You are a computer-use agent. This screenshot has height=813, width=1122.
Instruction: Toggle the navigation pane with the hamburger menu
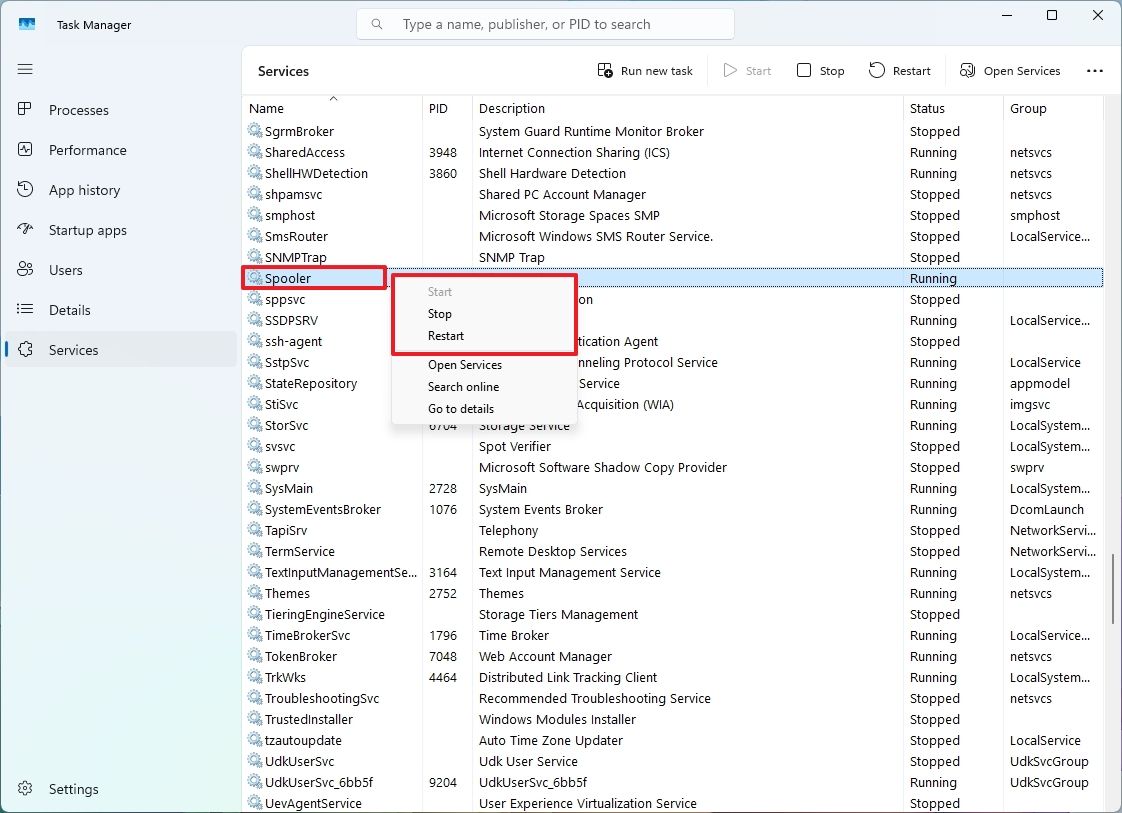(x=25, y=69)
